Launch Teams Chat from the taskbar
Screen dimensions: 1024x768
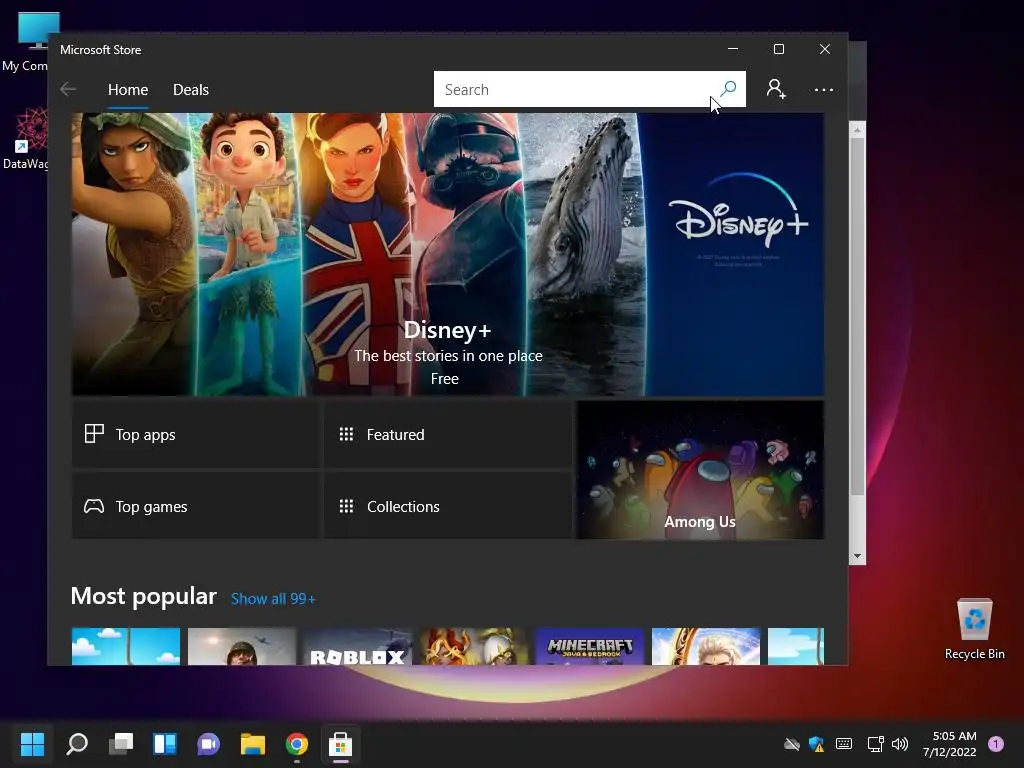tap(208, 743)
